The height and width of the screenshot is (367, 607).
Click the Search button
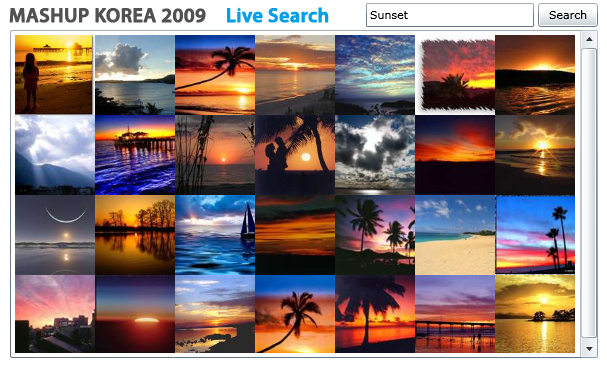pyautogui.click(x=568, y=15)
